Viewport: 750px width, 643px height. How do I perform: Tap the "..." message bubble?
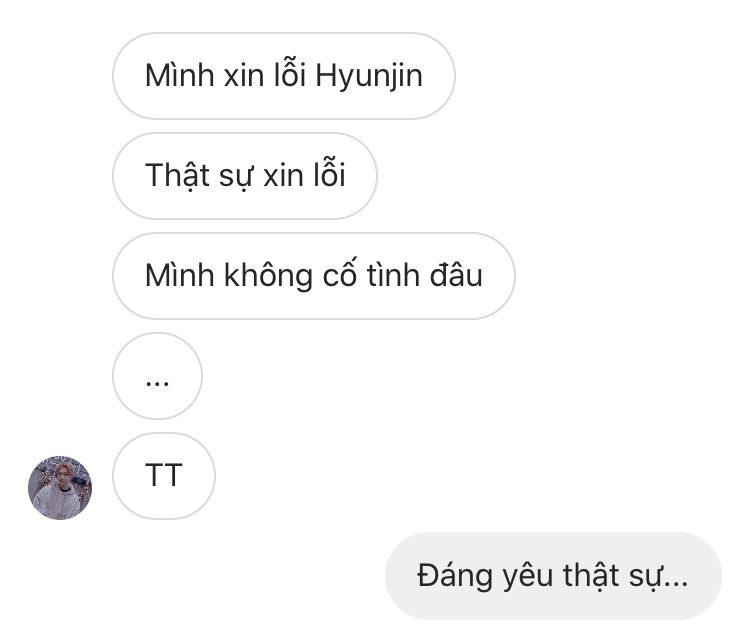click(157, 376)
